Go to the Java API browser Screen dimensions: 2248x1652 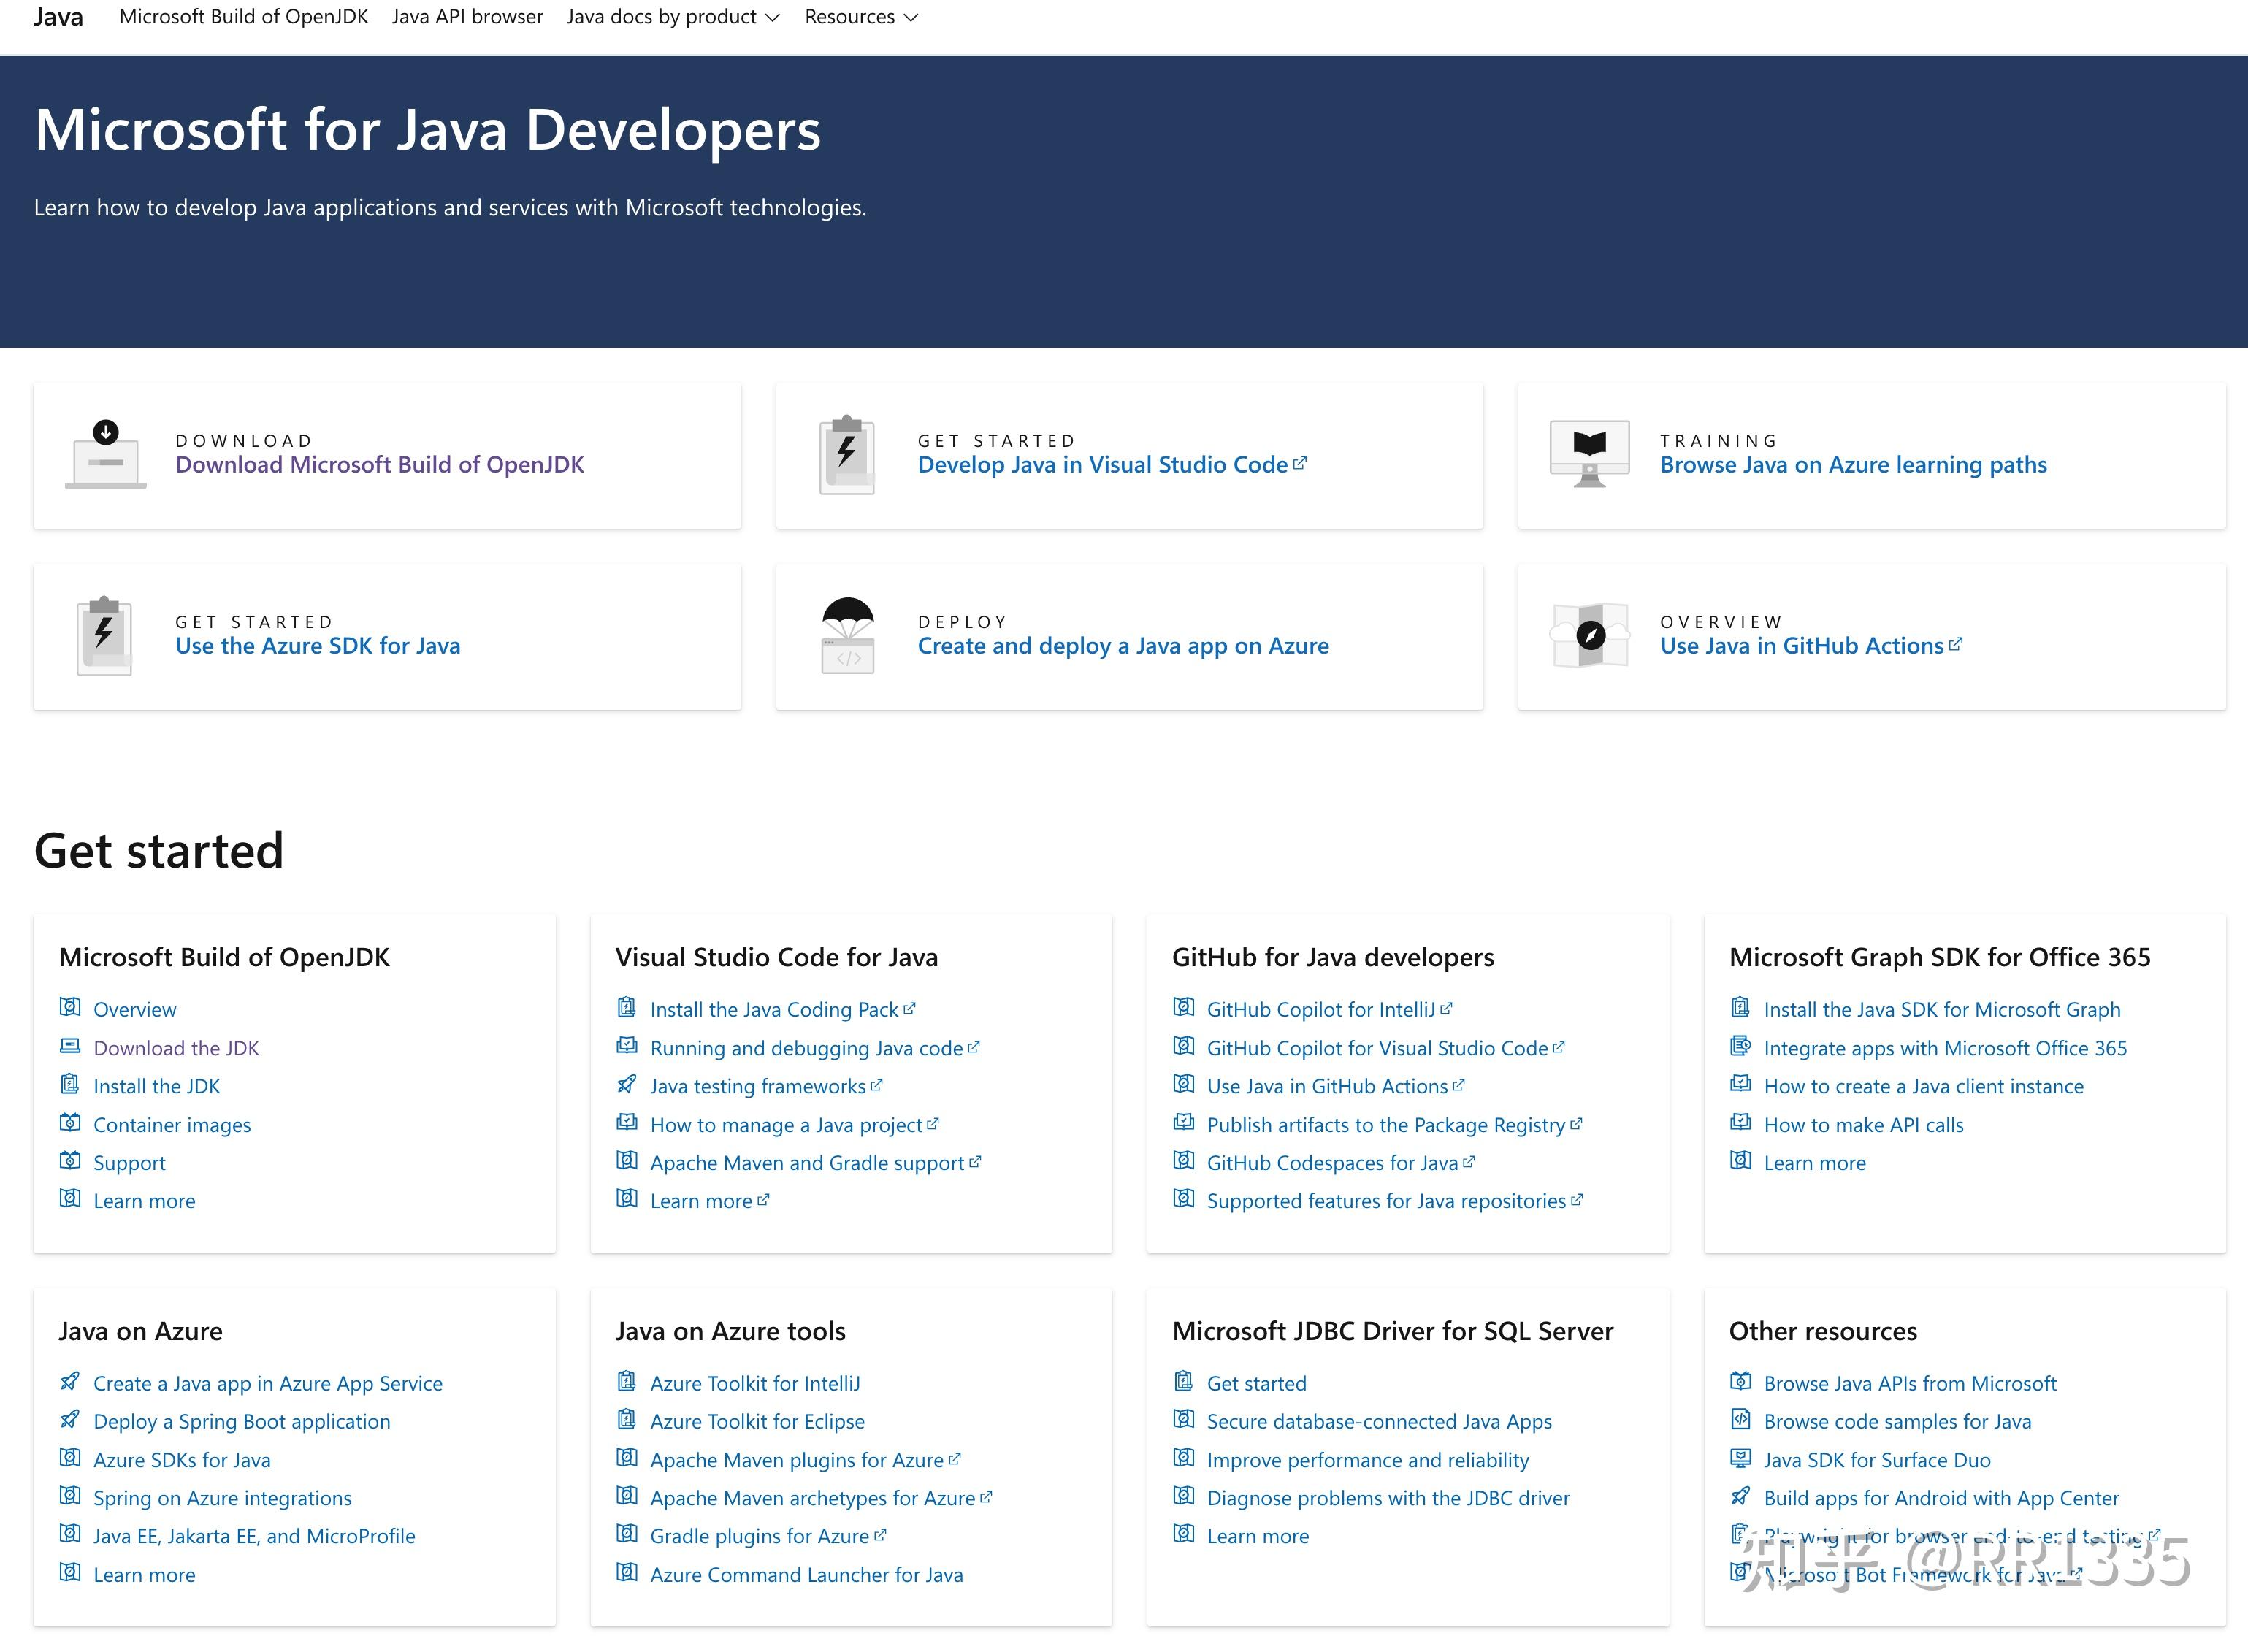468,17
